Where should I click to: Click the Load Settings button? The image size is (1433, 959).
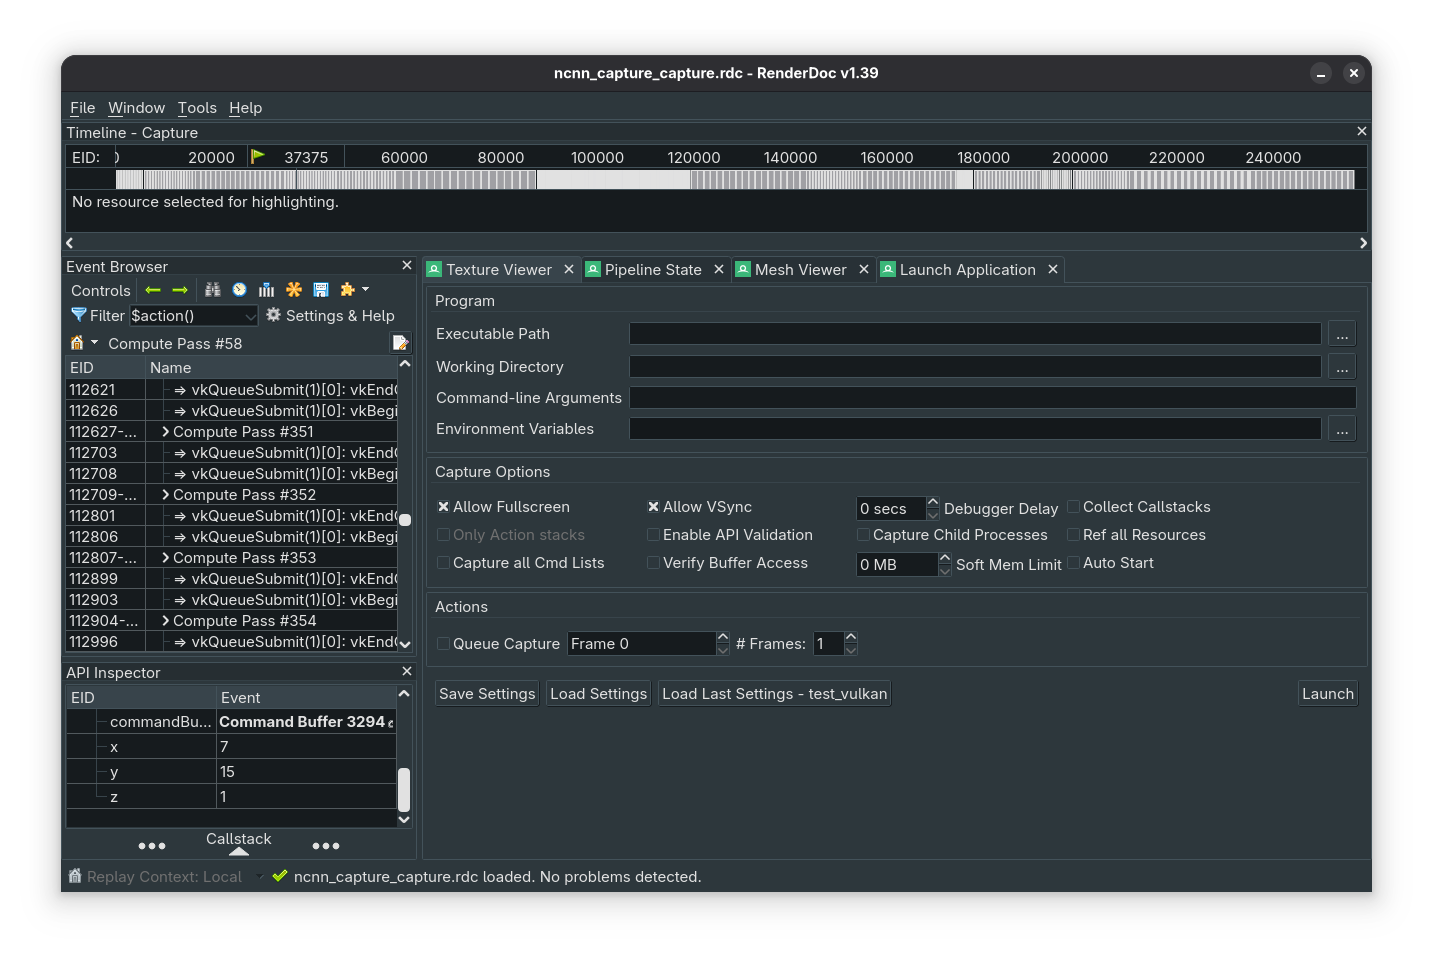[x=599, y=694]
